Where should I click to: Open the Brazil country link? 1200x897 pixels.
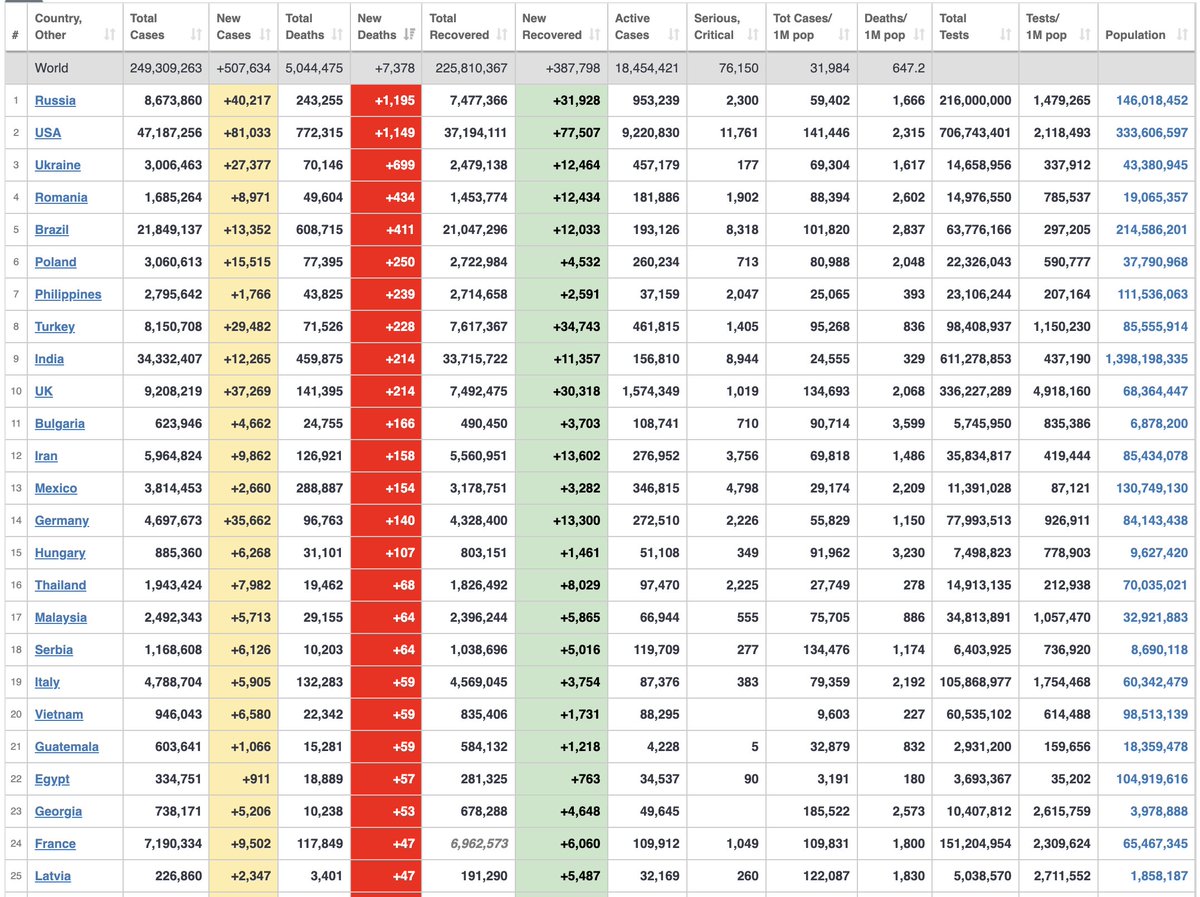(x=52, y=230)
